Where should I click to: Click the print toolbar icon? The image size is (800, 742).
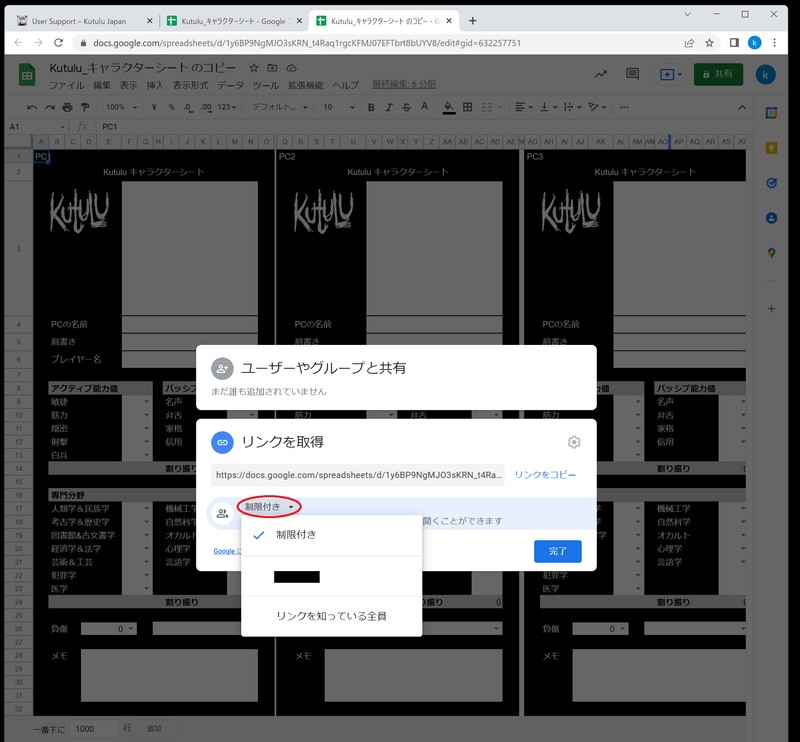point(67,107)
